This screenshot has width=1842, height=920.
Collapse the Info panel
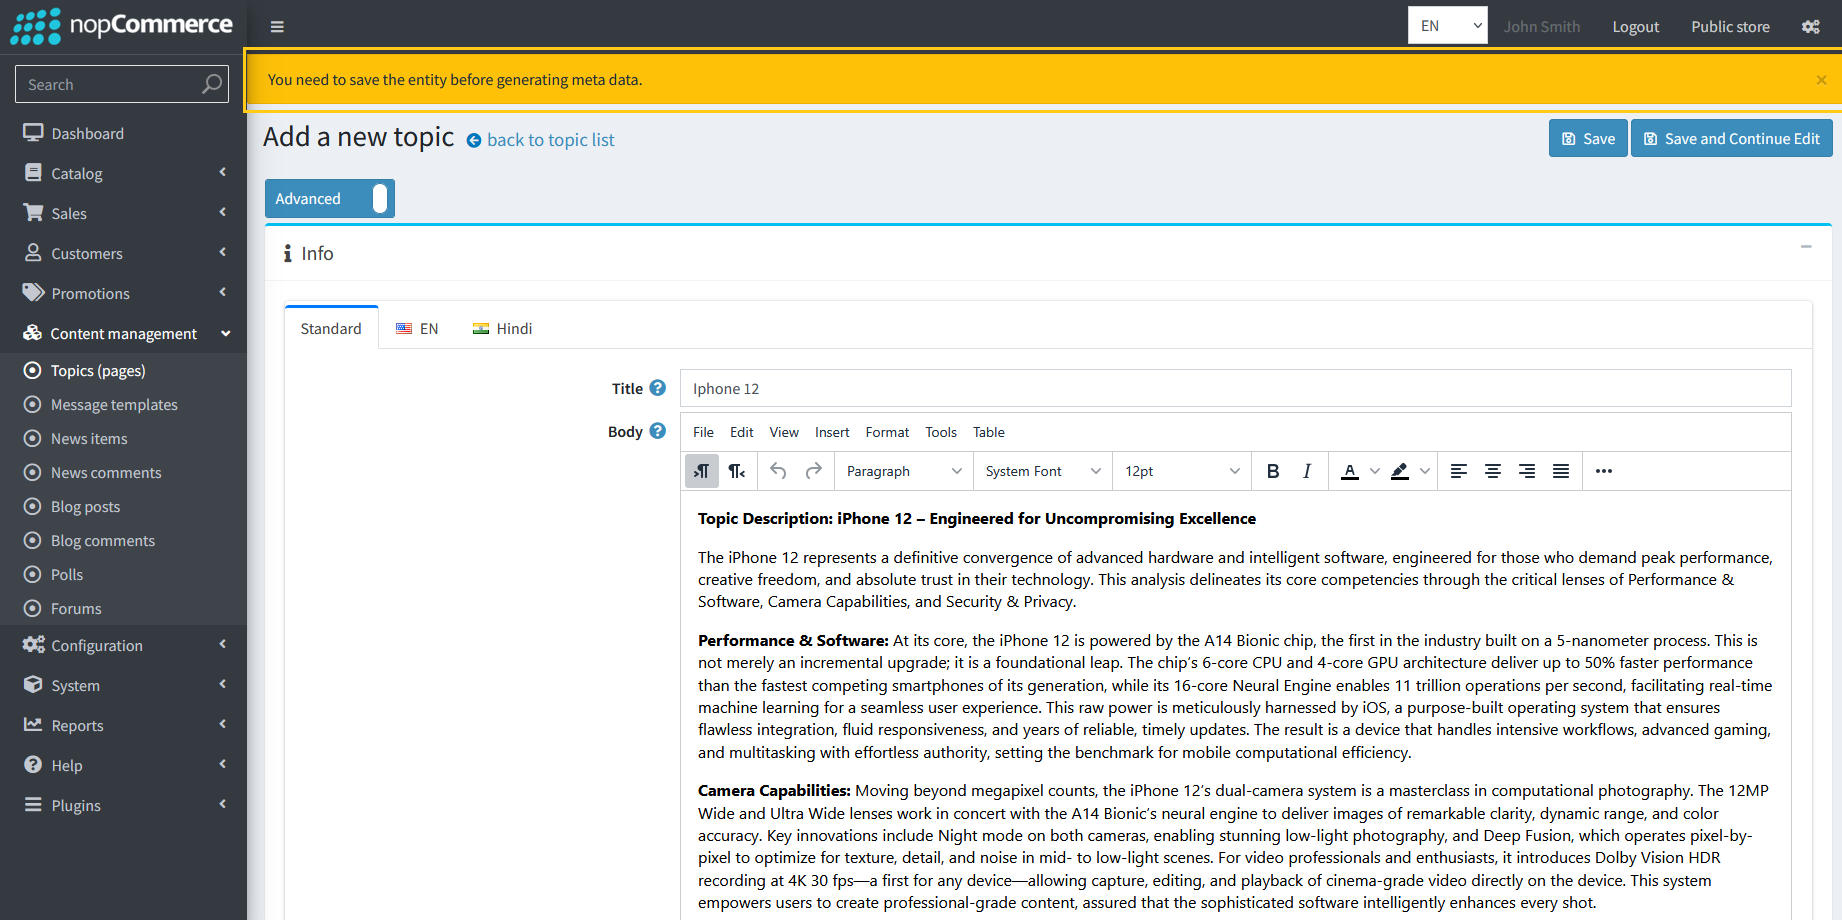[1805, 247]
